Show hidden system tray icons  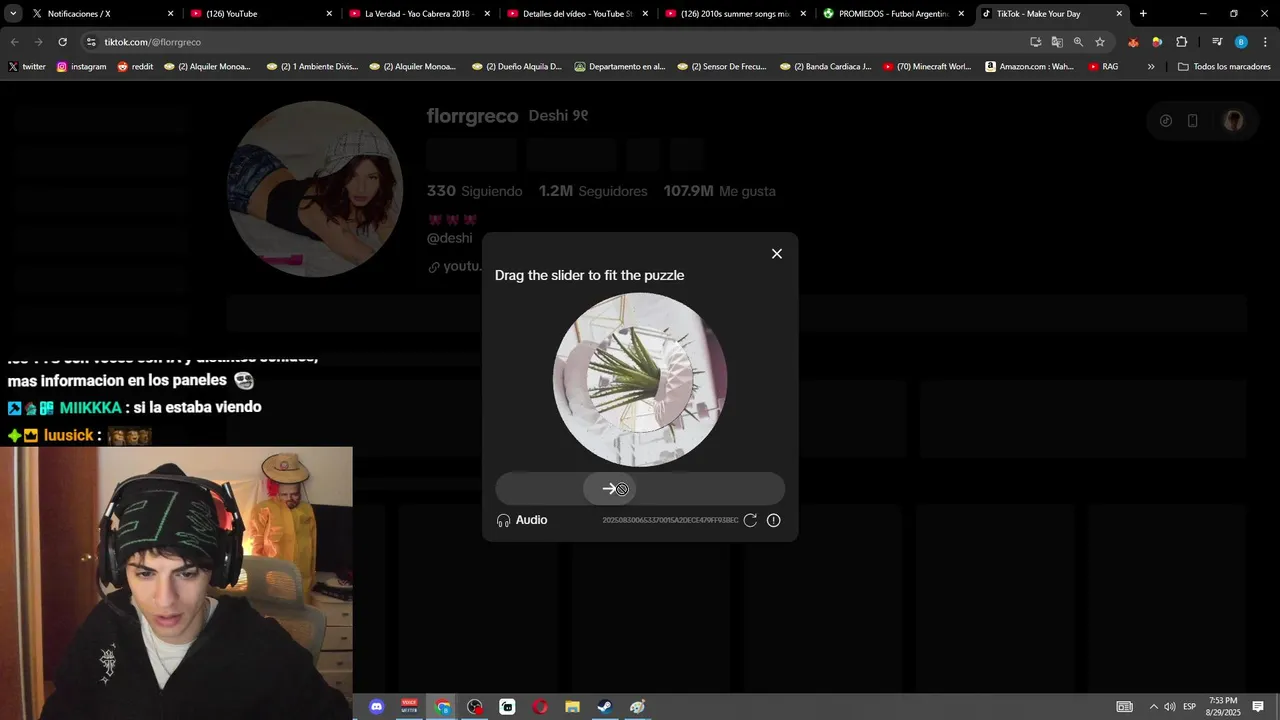point(1153,707)
